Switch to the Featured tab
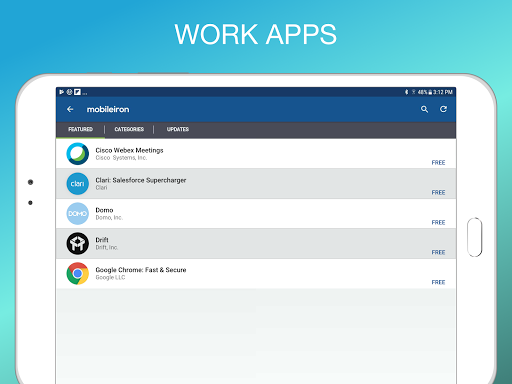Screen dimensions: 512x384 point(80,130)
